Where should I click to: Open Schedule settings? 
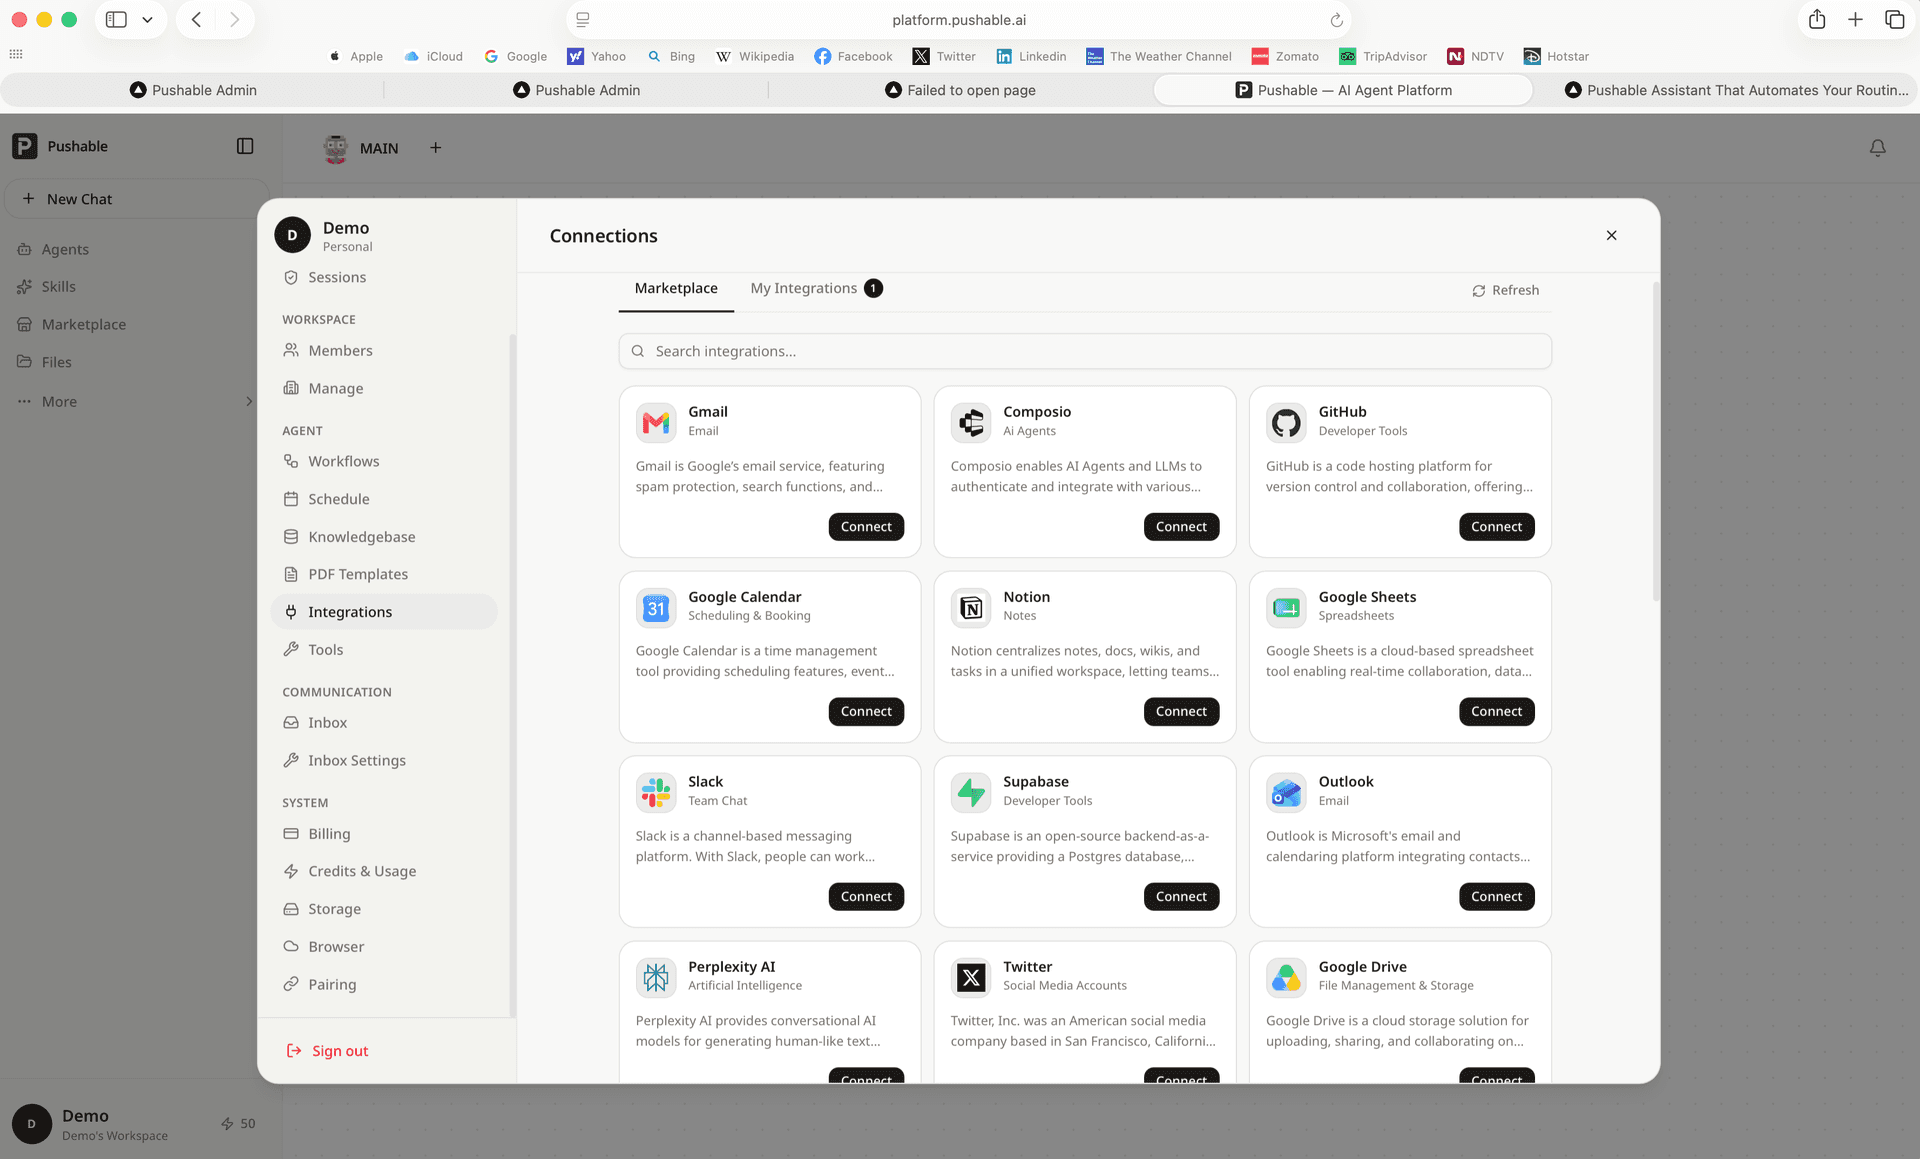tap(384, 499)
